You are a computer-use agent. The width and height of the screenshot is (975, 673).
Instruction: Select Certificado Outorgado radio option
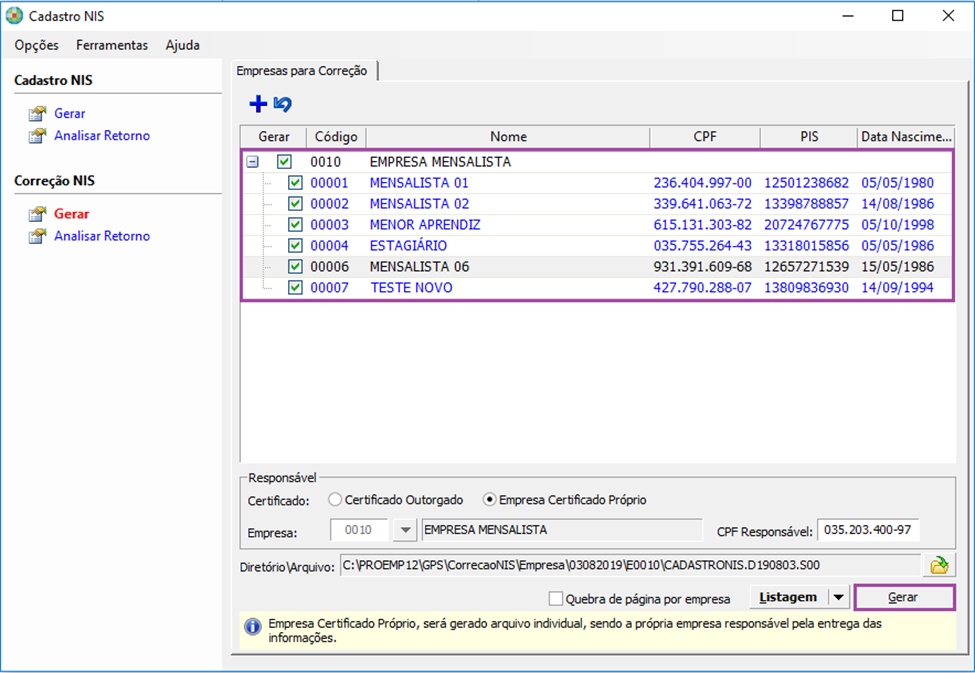pyautogui.click(x=335, y=499)
